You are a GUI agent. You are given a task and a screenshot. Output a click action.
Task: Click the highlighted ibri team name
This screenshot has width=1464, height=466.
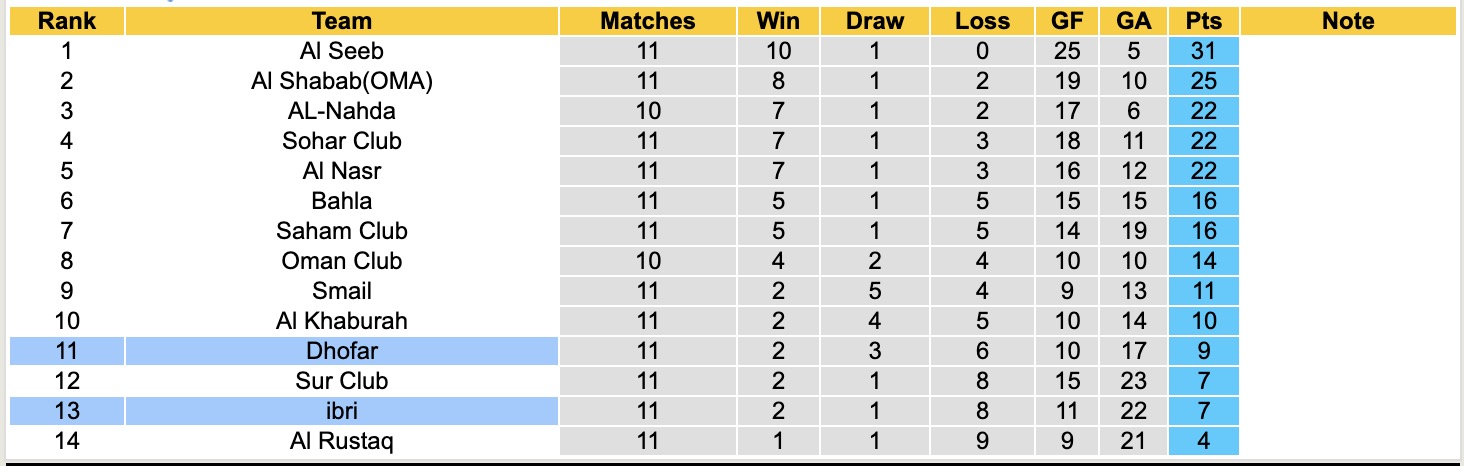coord(341,411)
